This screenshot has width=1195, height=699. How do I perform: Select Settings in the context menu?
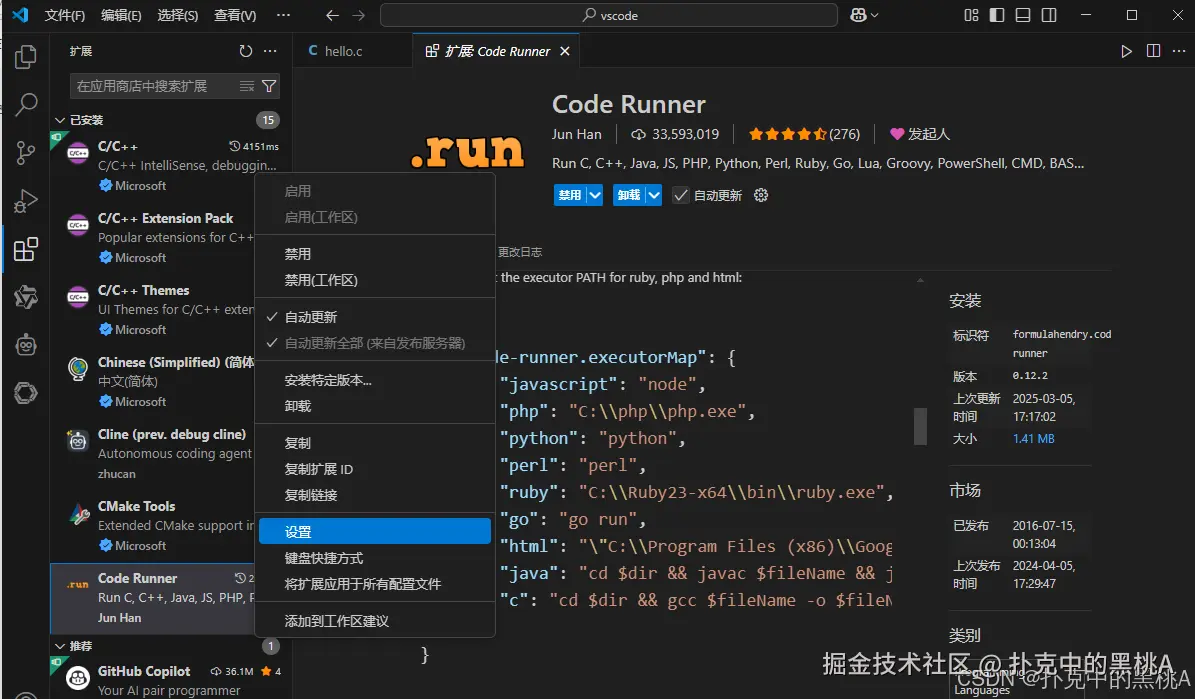pyautogui.click(x=374, y=532)
